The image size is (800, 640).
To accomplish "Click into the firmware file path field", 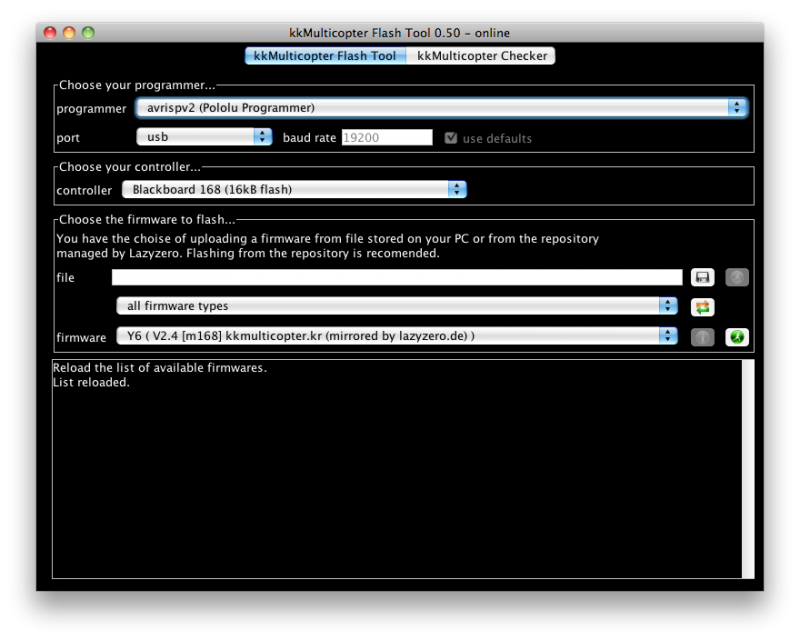I will 396,277.
